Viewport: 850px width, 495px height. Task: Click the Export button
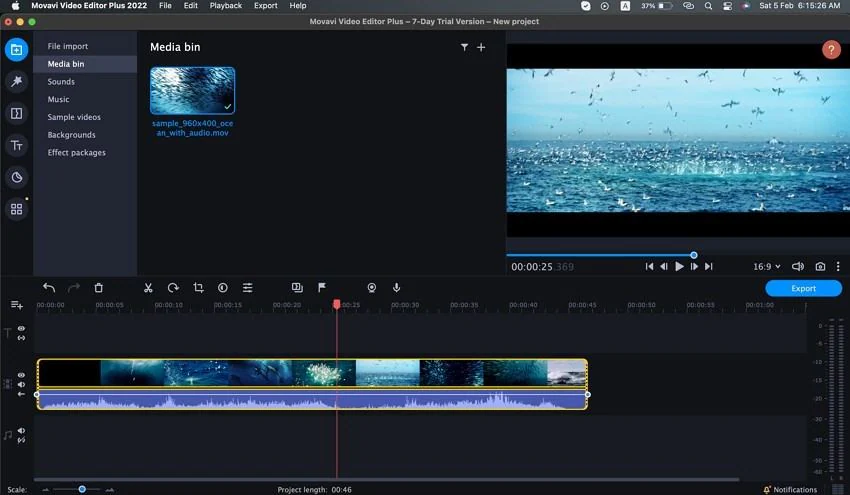pyautogui.click(x=803, y=288)
